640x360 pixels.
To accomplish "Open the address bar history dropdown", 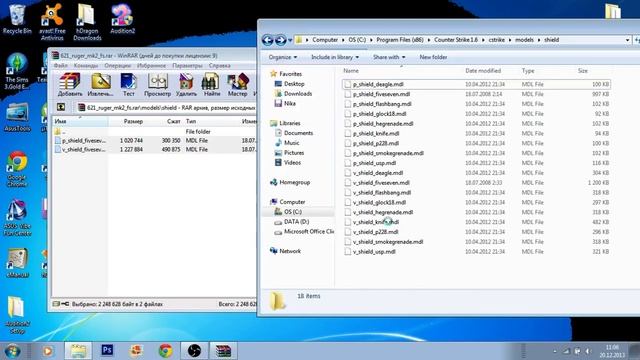I will point(627,40).
